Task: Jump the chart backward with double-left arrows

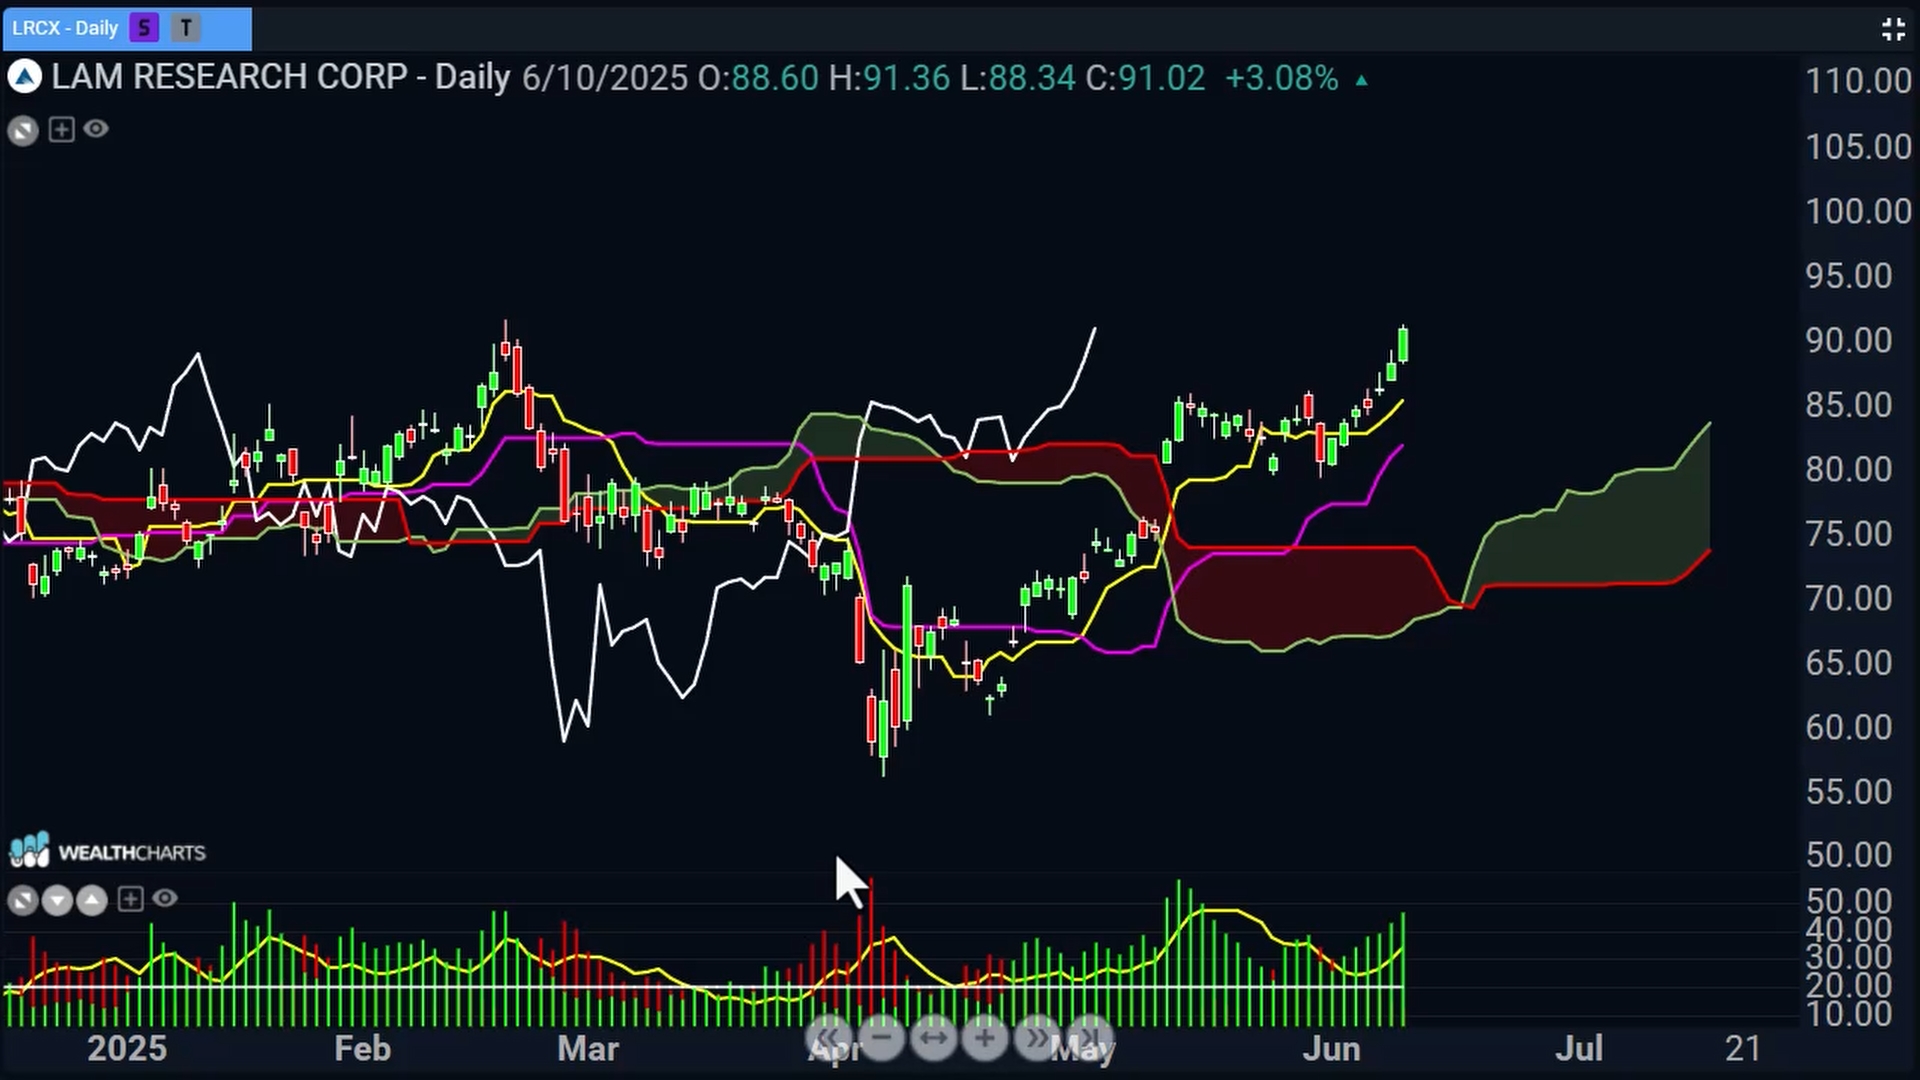Action: pos(830,1038)
